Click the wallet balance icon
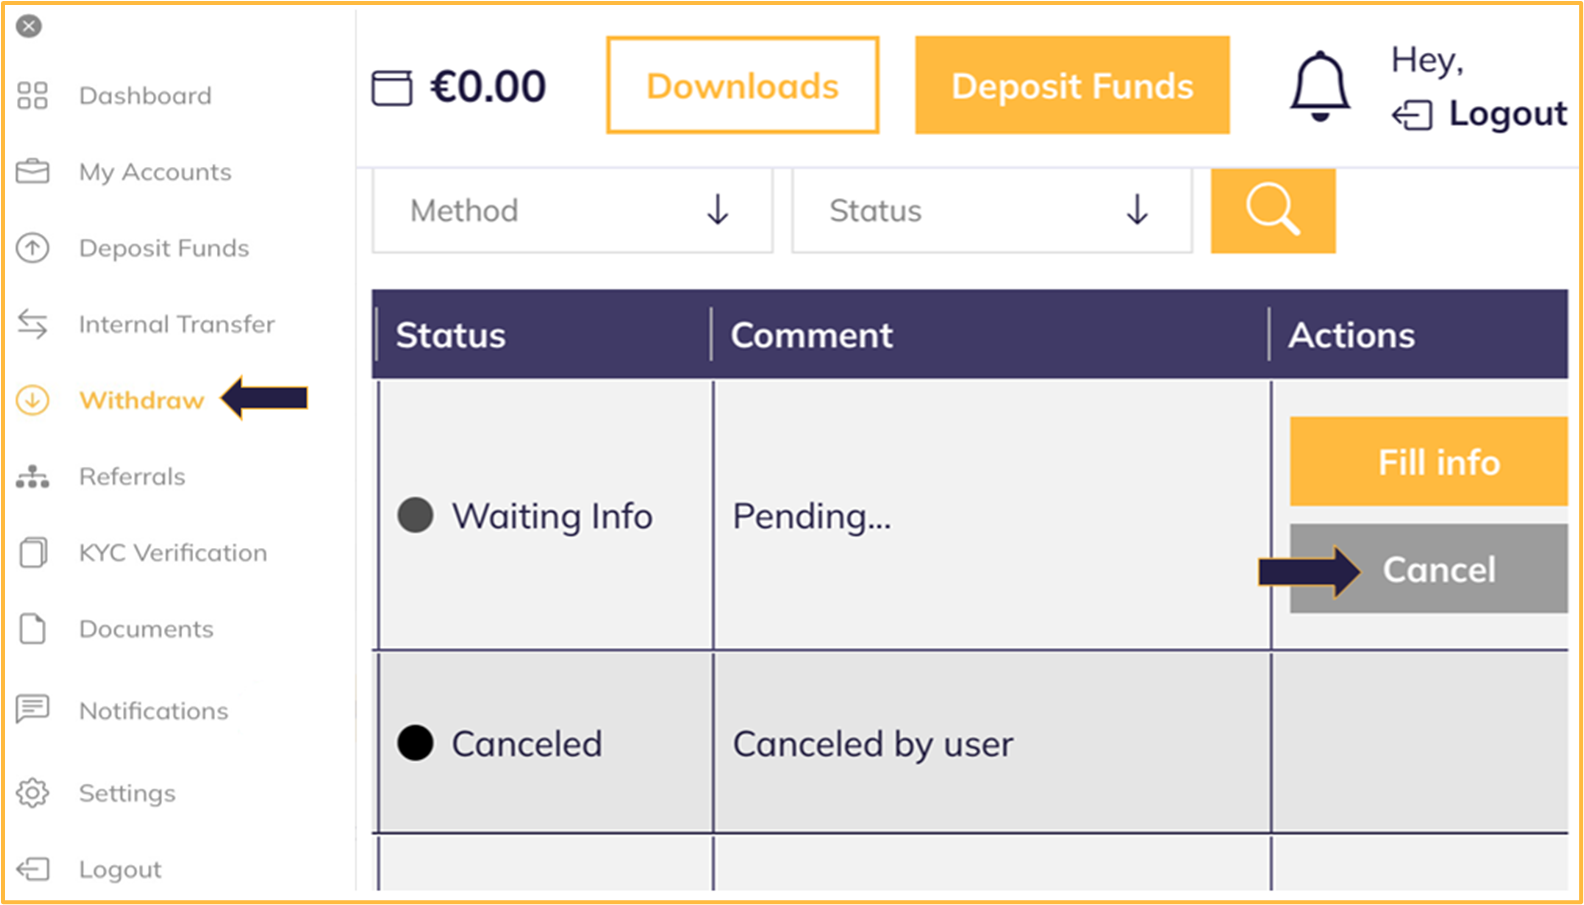This screenshot has height=905, width=1584. (392, 88)
